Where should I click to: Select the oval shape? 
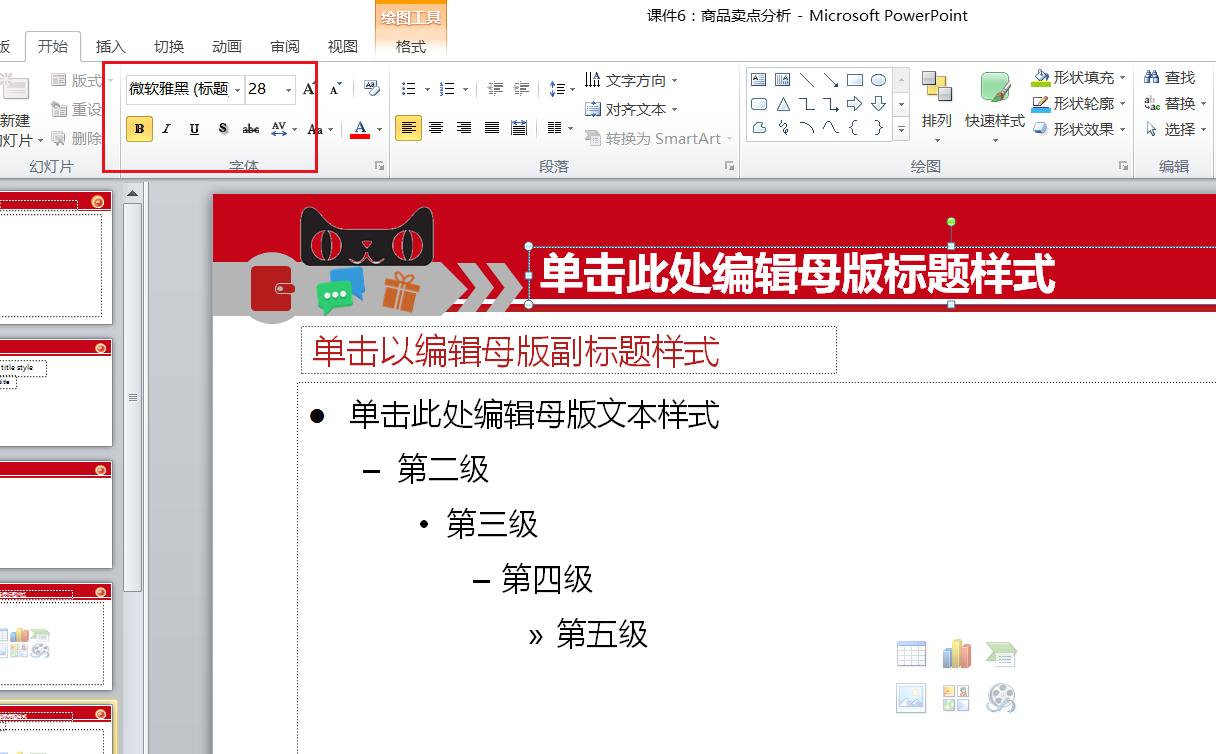878,80
